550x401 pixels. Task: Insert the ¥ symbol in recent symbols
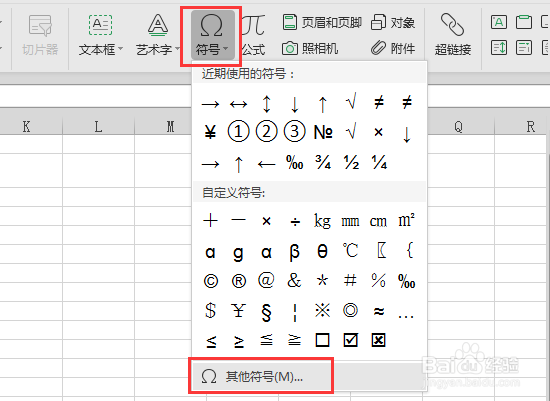[x=210, y=132]
